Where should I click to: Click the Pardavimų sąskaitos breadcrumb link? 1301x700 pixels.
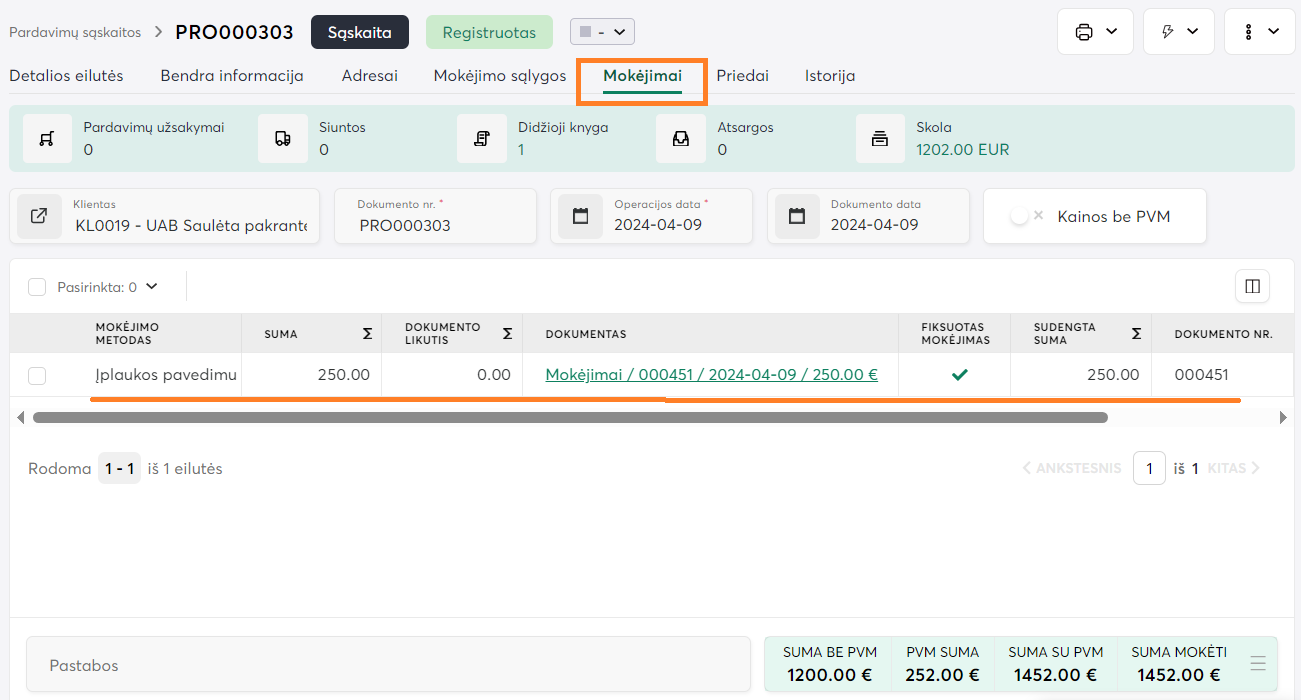[x=75, y=33]
